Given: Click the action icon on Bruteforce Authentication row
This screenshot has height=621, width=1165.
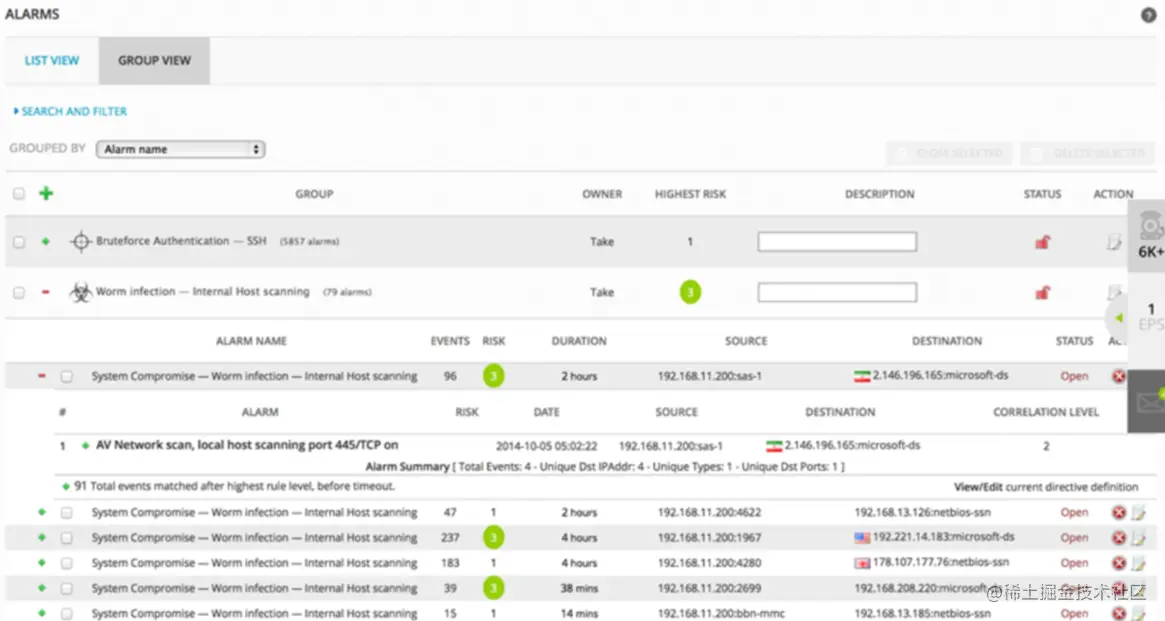Looking at the screenshot, I should pyautogui.click(x=1114, y=241).
